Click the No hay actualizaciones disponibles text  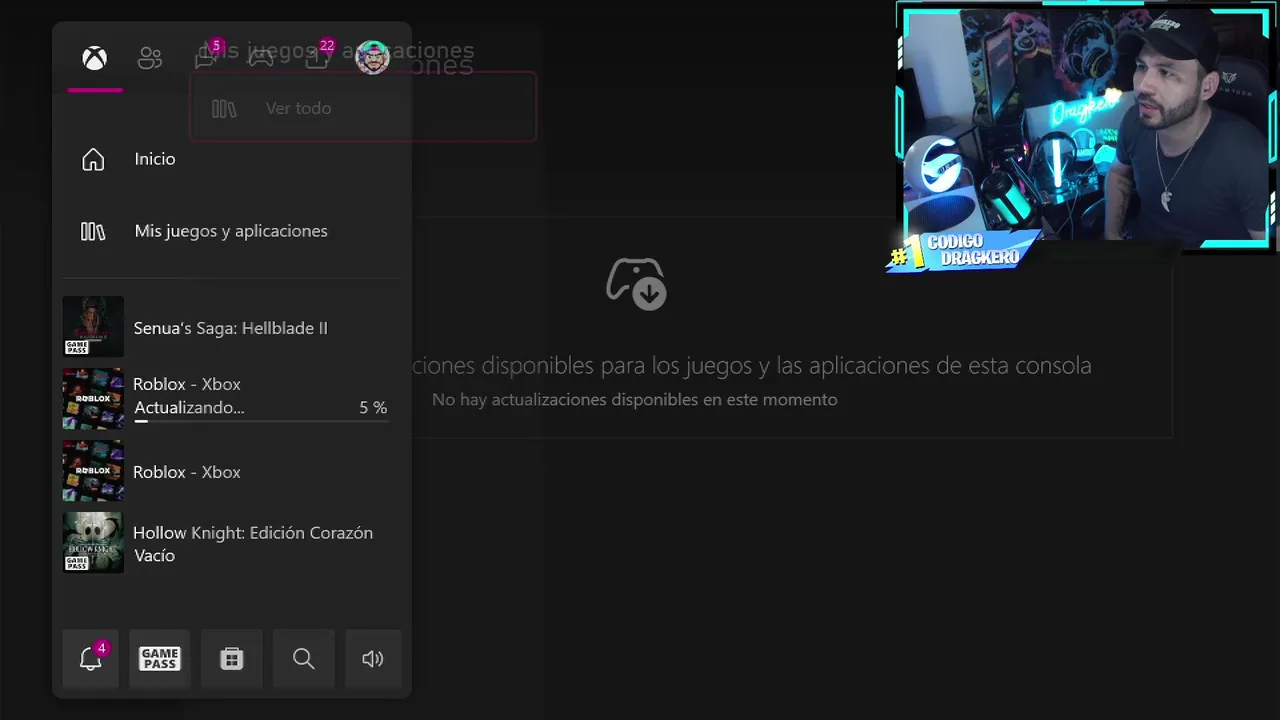point(634,400)
